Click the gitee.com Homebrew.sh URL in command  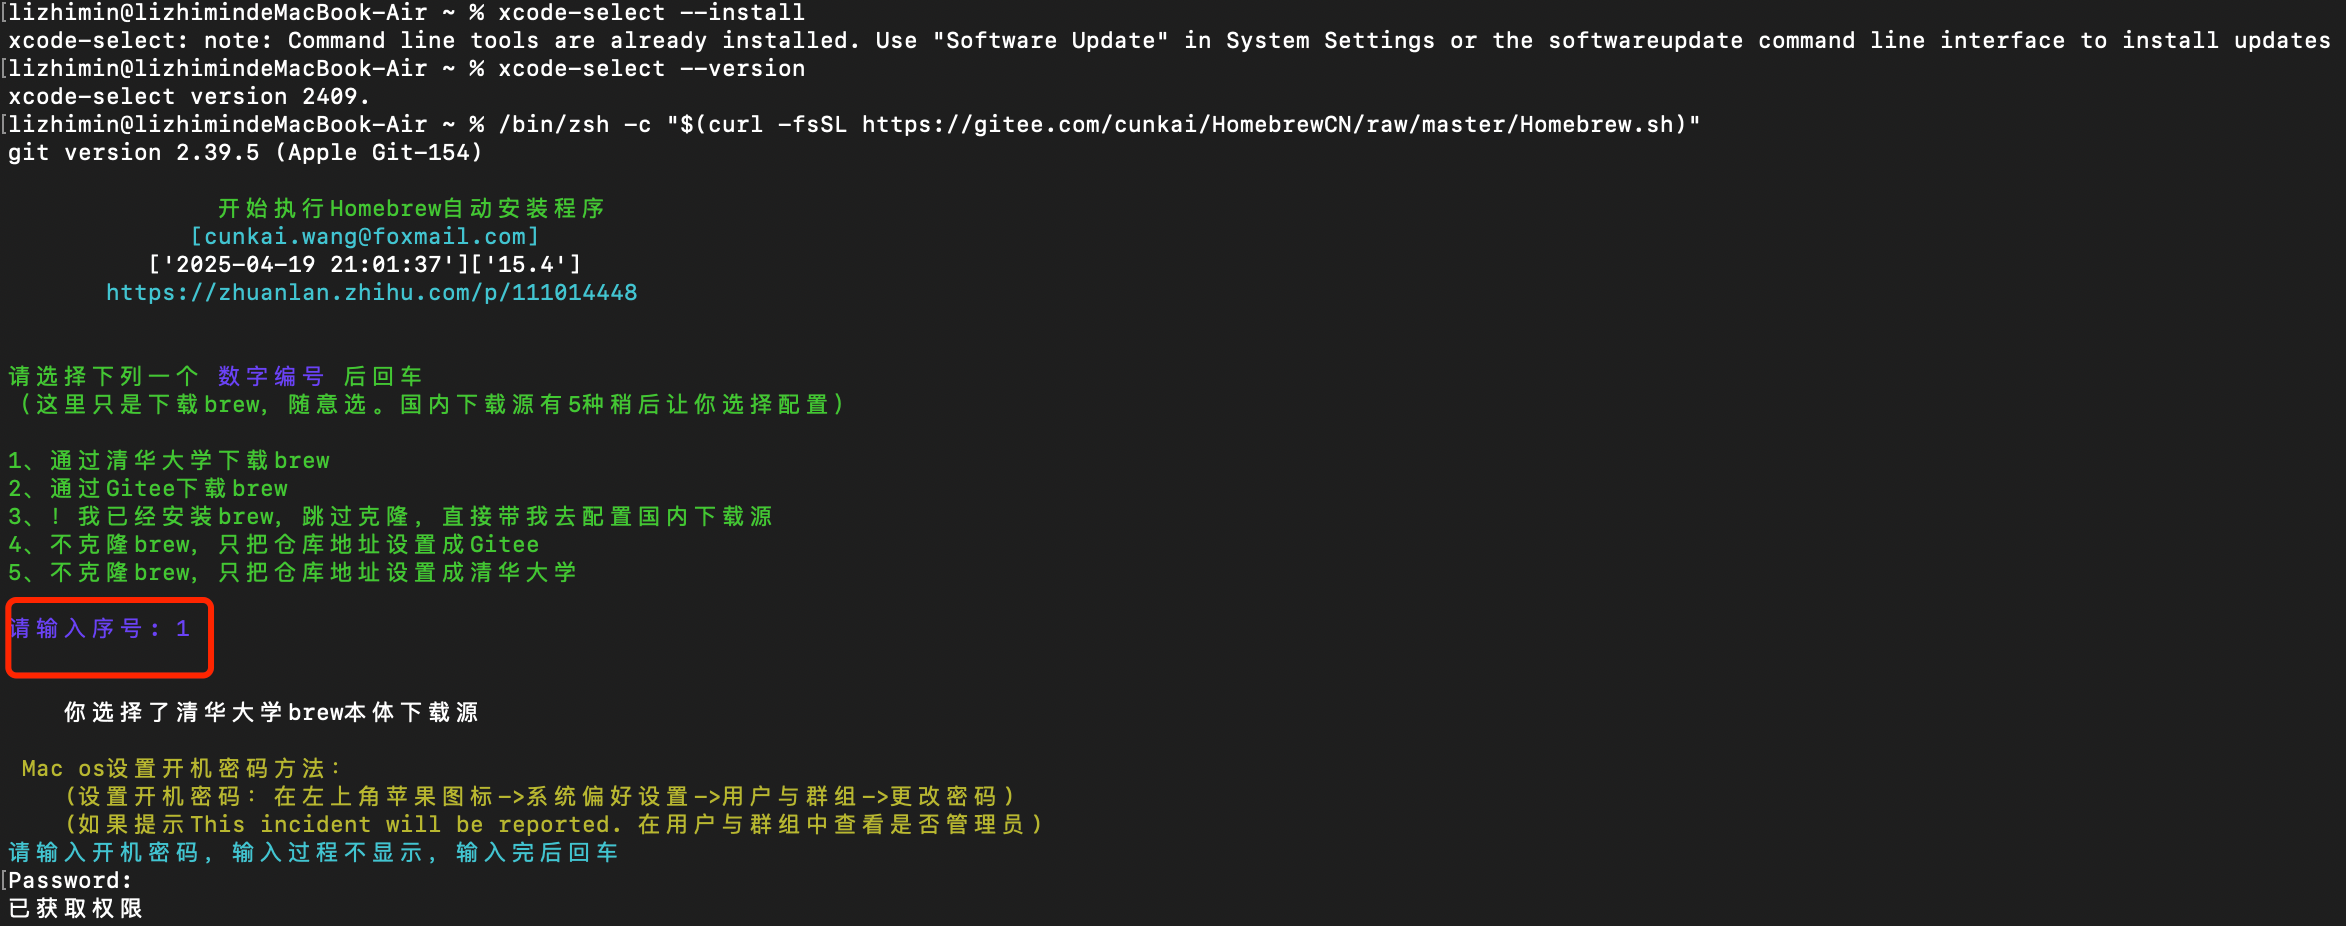1268,125
